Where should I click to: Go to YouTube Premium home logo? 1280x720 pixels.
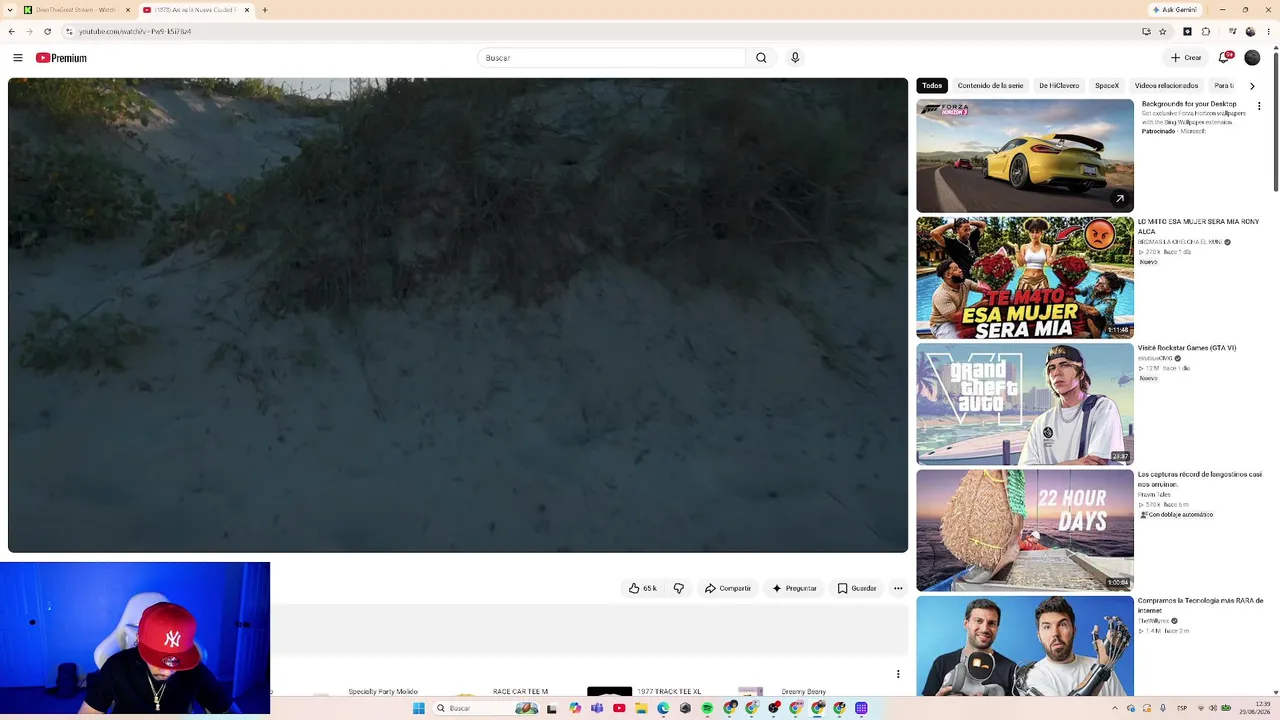(x=61, y=58)
